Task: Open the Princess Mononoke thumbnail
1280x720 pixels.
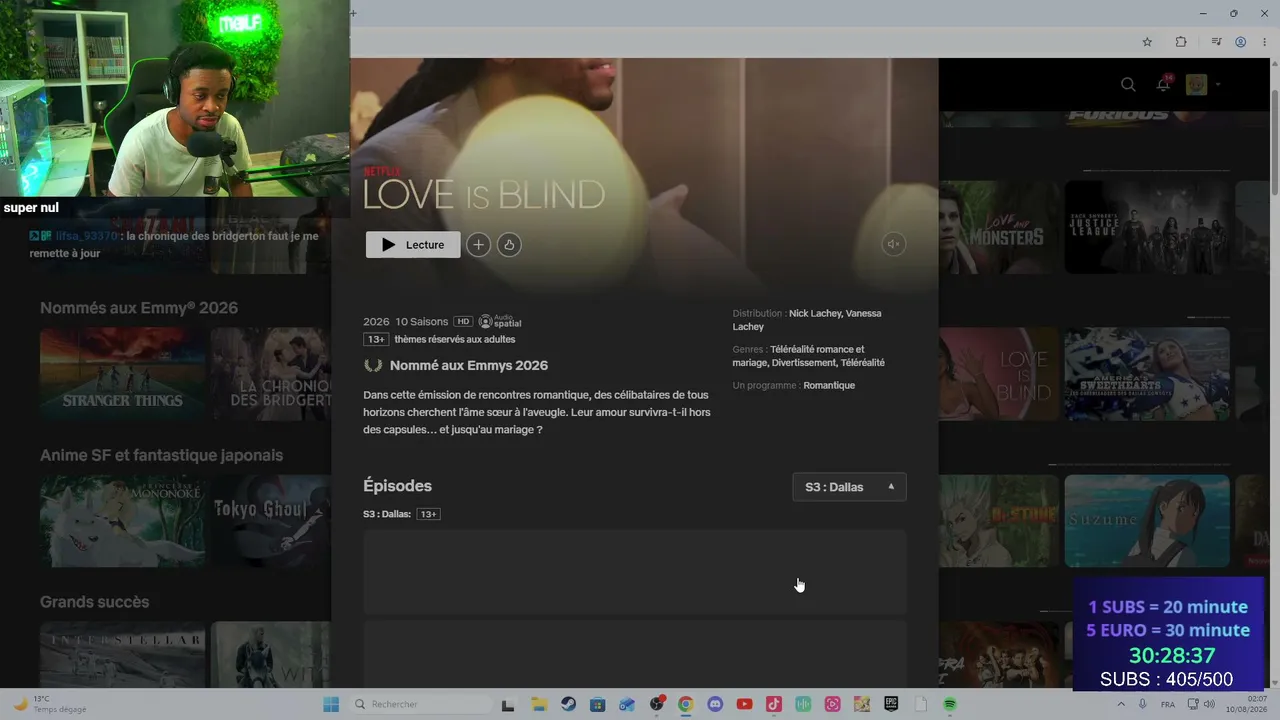Action: [122, 521]
